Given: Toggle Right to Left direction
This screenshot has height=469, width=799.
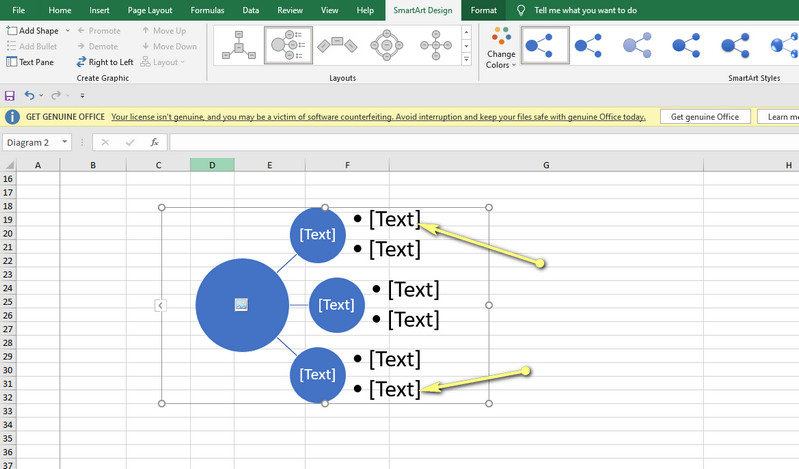Looking at the screenshot, I should [105, 62].
